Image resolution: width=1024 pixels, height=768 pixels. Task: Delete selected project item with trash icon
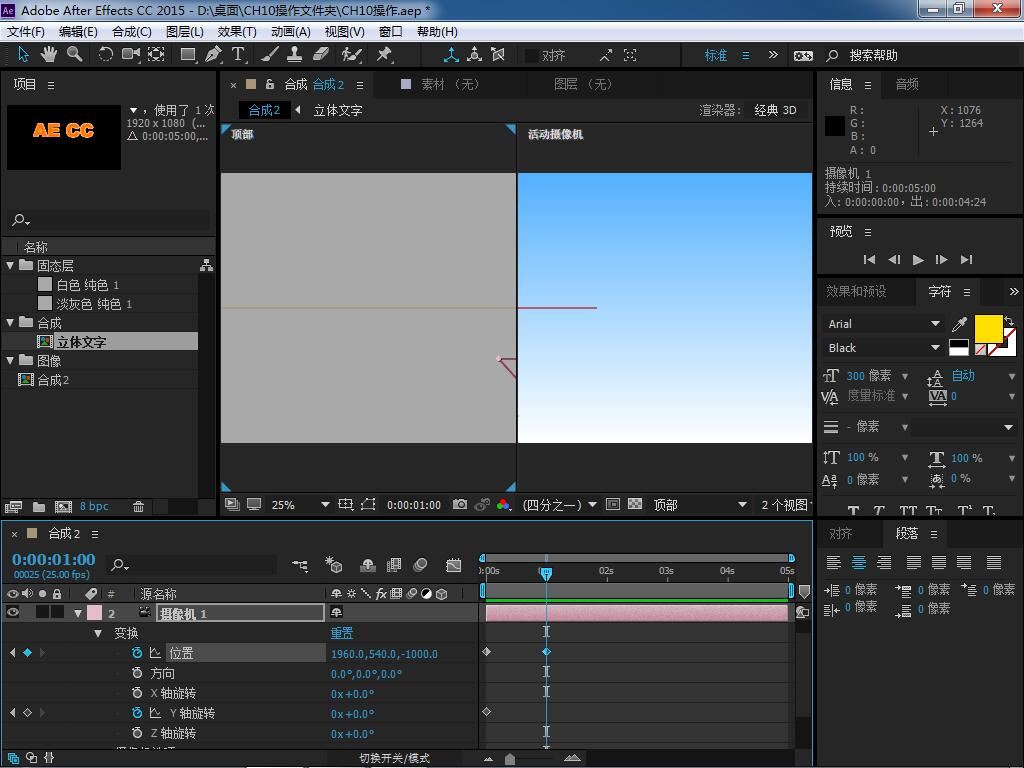point(139,507)
